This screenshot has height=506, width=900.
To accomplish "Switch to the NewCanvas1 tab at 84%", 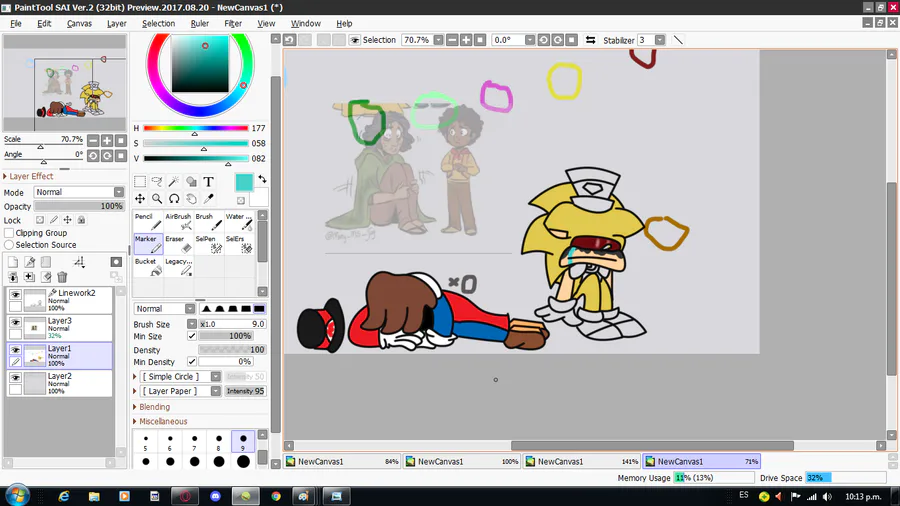I will 342,461.
